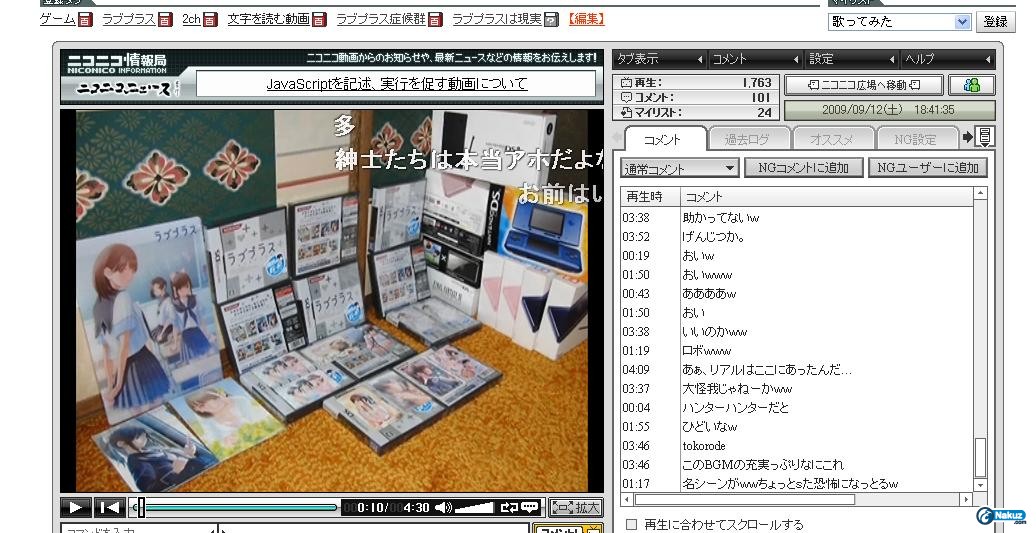Screen dimensions: 1036x533
Task: Open the comment list menu icon beside NG設定
Action: coord(984,137)
